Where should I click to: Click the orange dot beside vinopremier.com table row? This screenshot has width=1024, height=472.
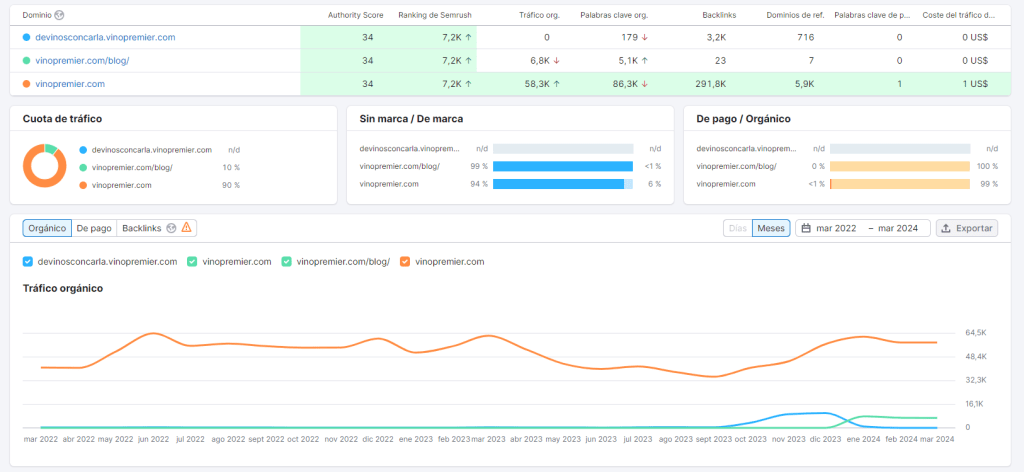[26, 84]
